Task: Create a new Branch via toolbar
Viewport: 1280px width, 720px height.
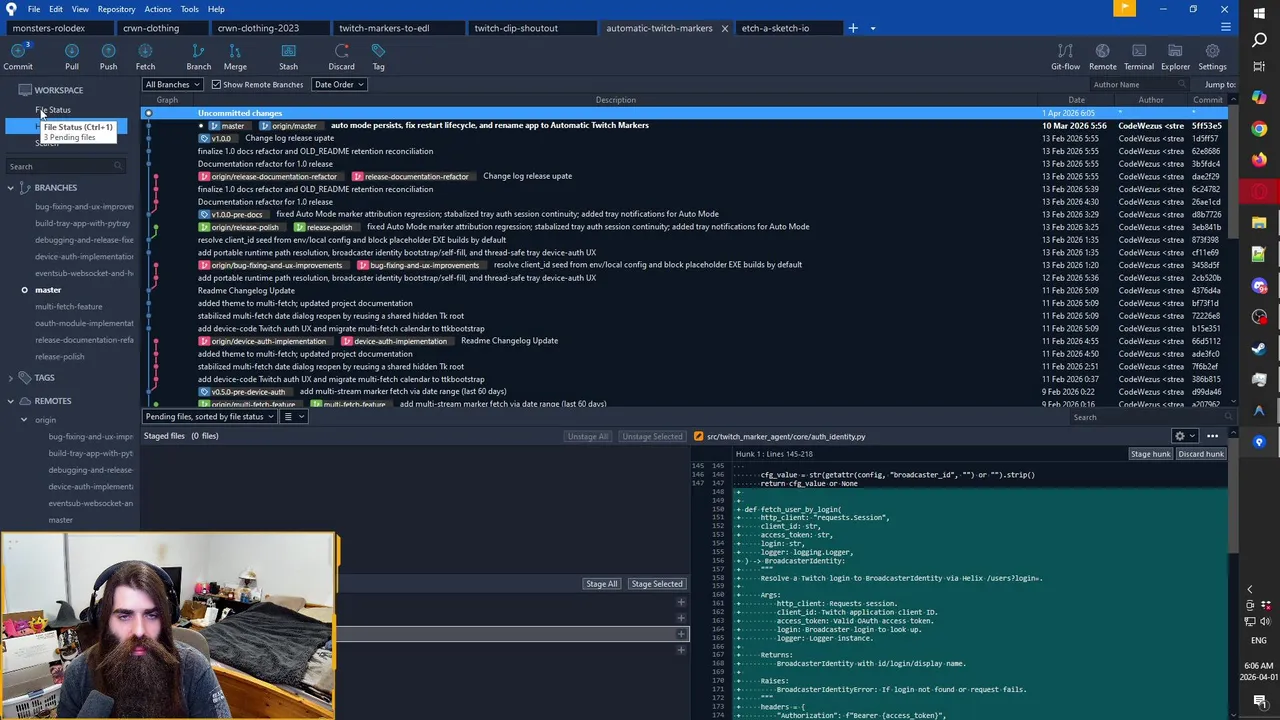Action: (198, 57)
